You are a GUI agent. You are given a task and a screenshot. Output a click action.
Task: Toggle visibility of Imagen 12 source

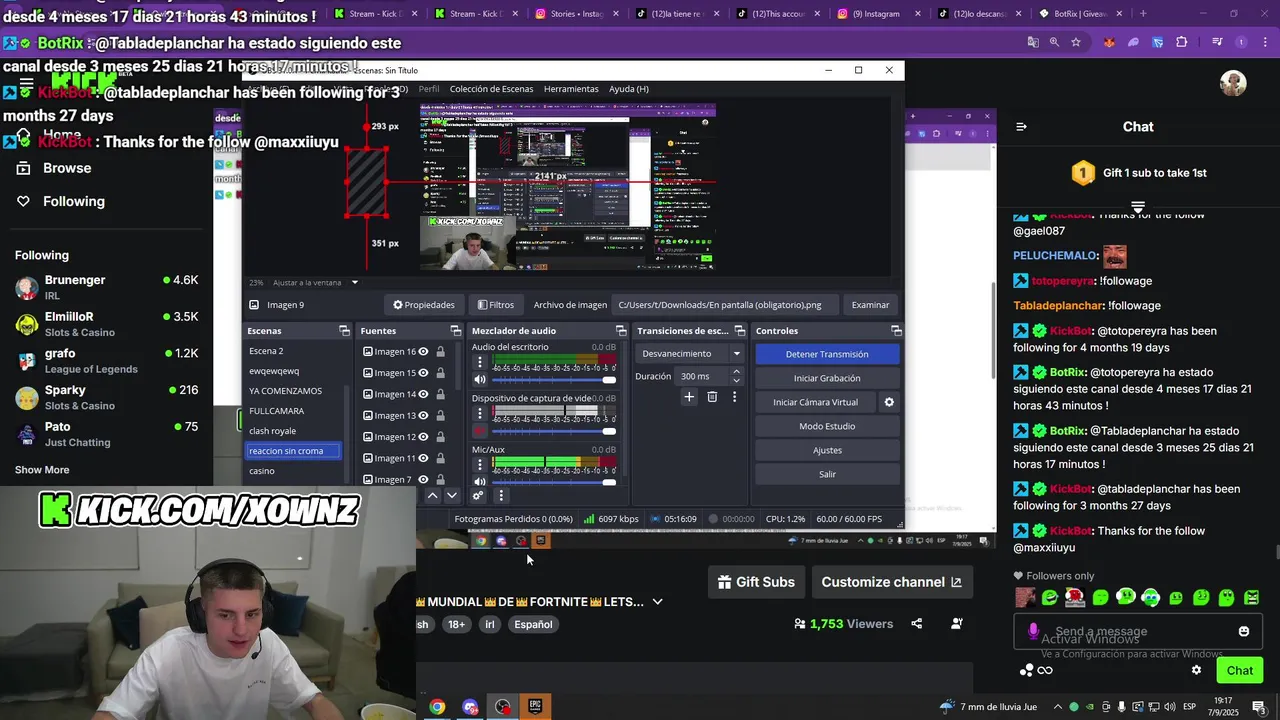pos(423,437)
